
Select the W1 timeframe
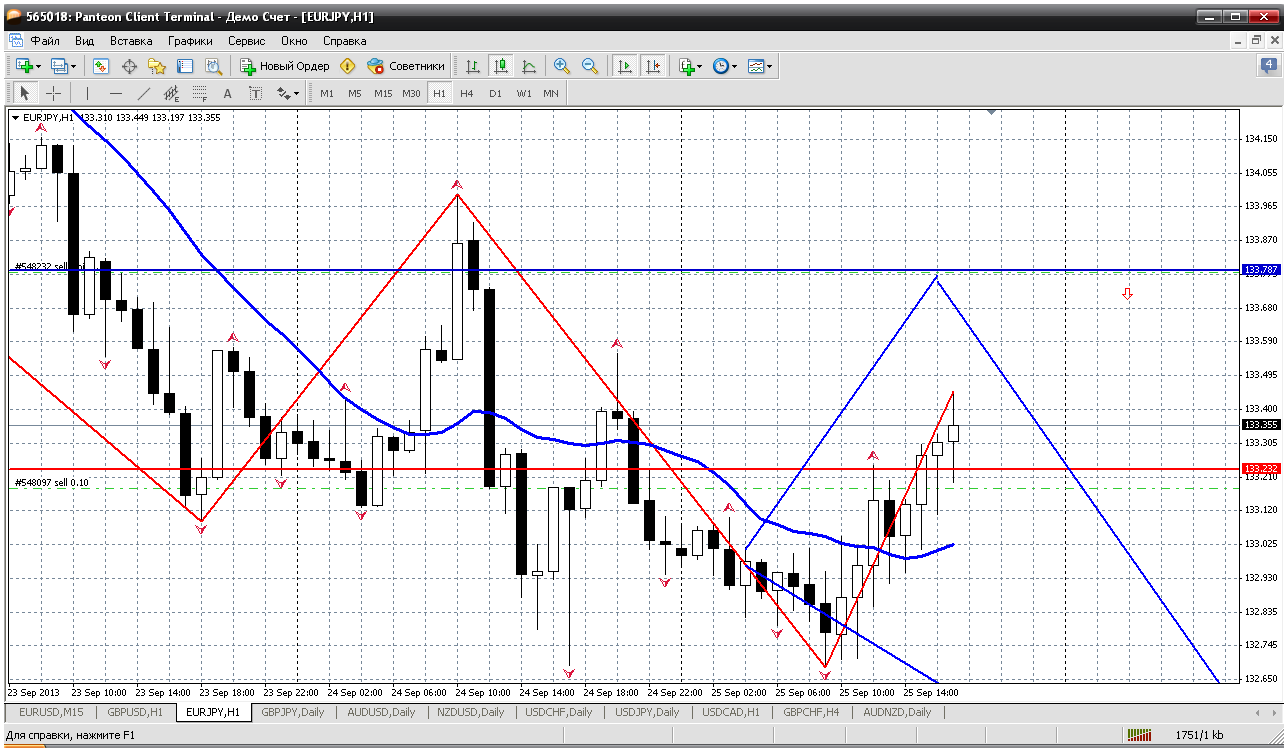[524, 93]
